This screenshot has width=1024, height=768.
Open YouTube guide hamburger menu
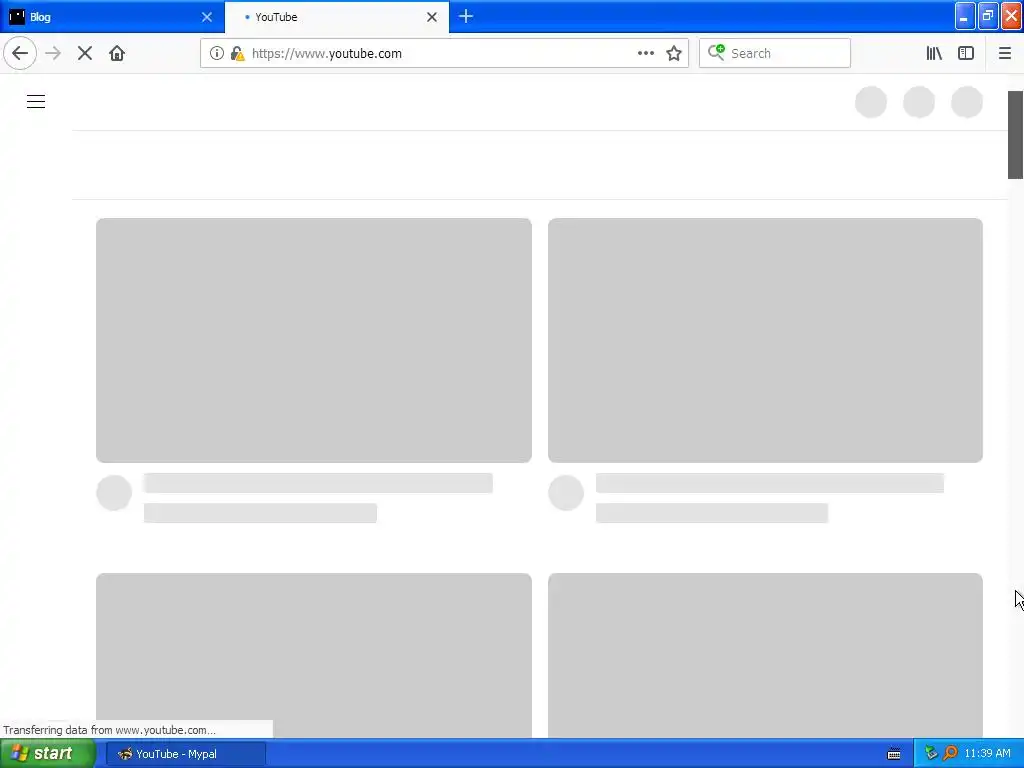click(36, 102)
